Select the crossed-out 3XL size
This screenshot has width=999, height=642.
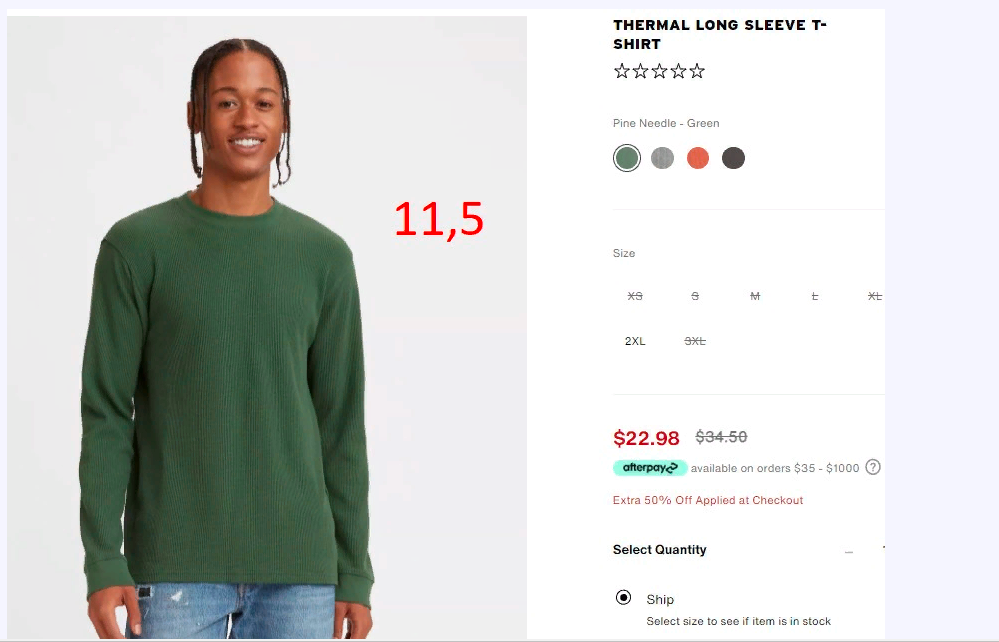click(x=695, y=341)
